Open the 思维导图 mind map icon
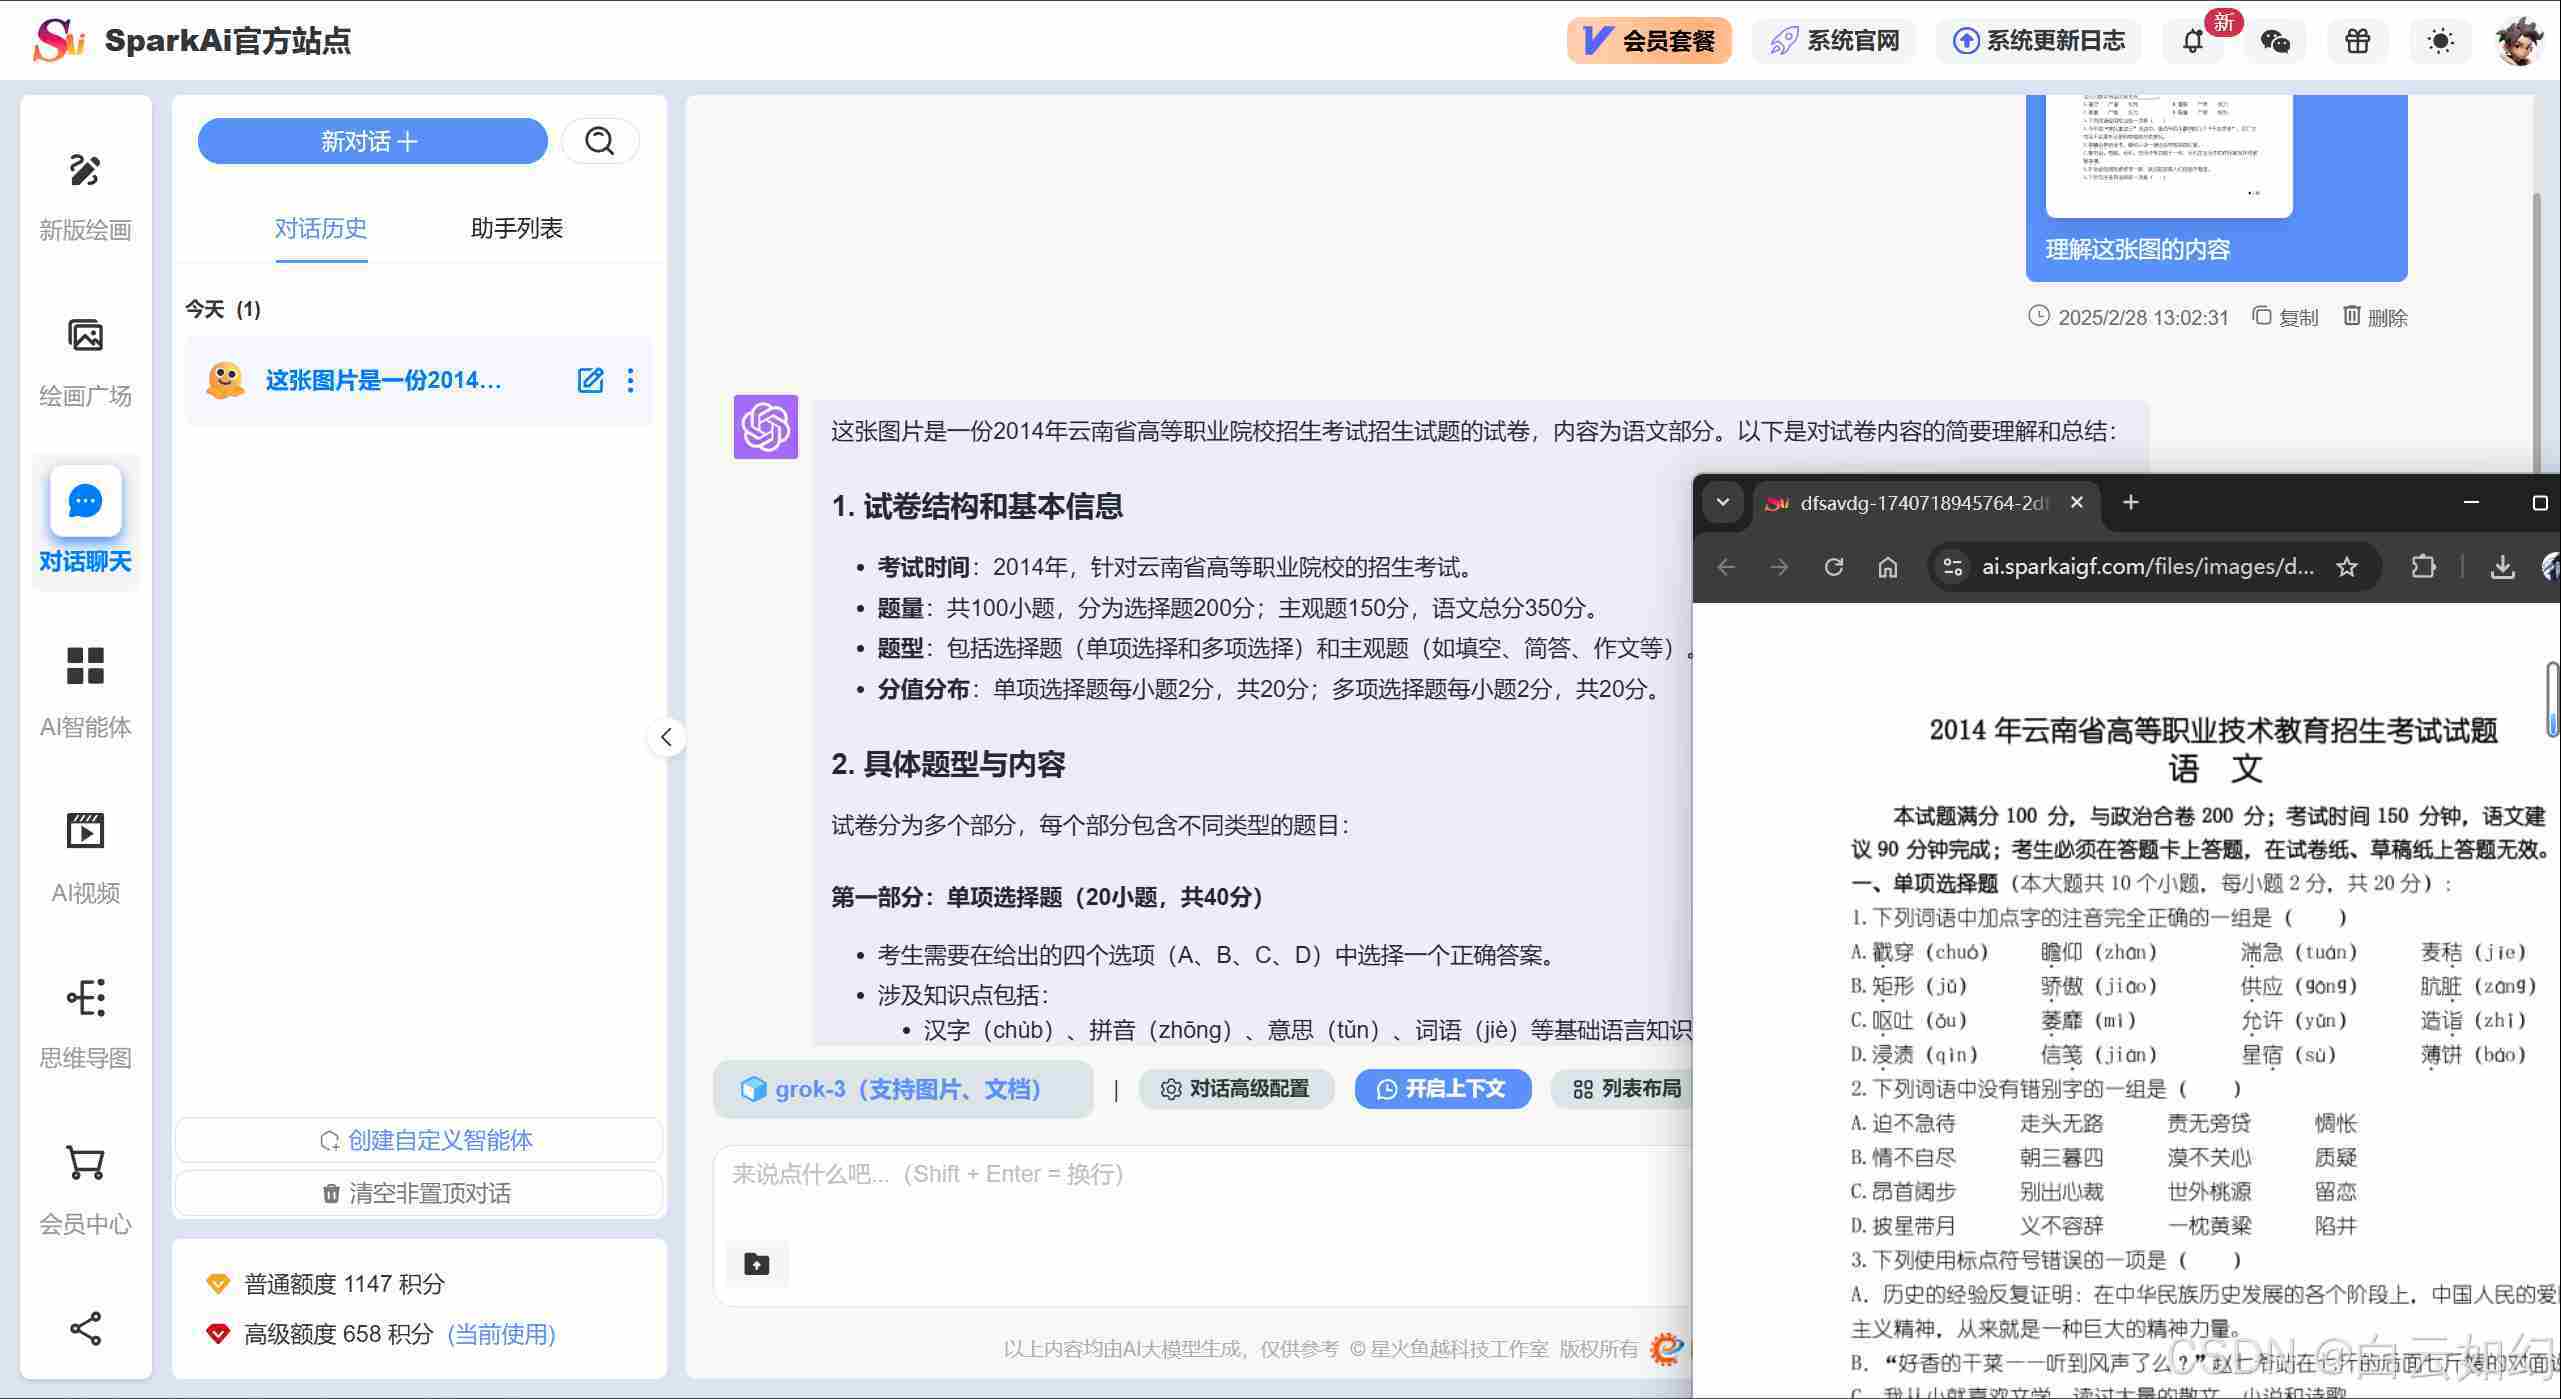The width and height of the screenshot is (2561, 1399). tap(85, 998)
